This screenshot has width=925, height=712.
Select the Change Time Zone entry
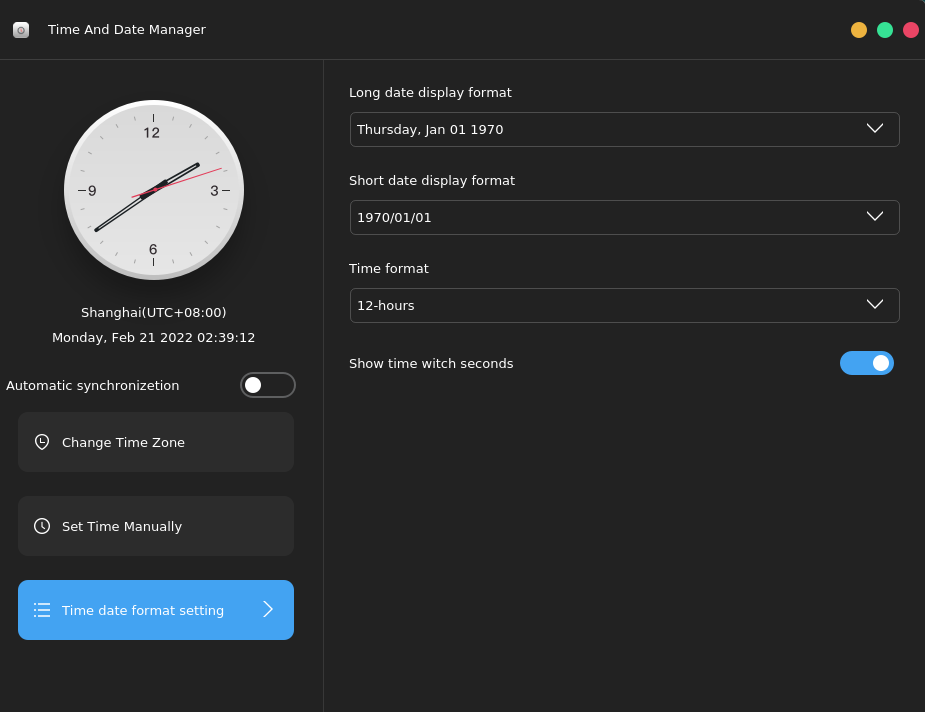pyautogui.click(x=155, y=442)
